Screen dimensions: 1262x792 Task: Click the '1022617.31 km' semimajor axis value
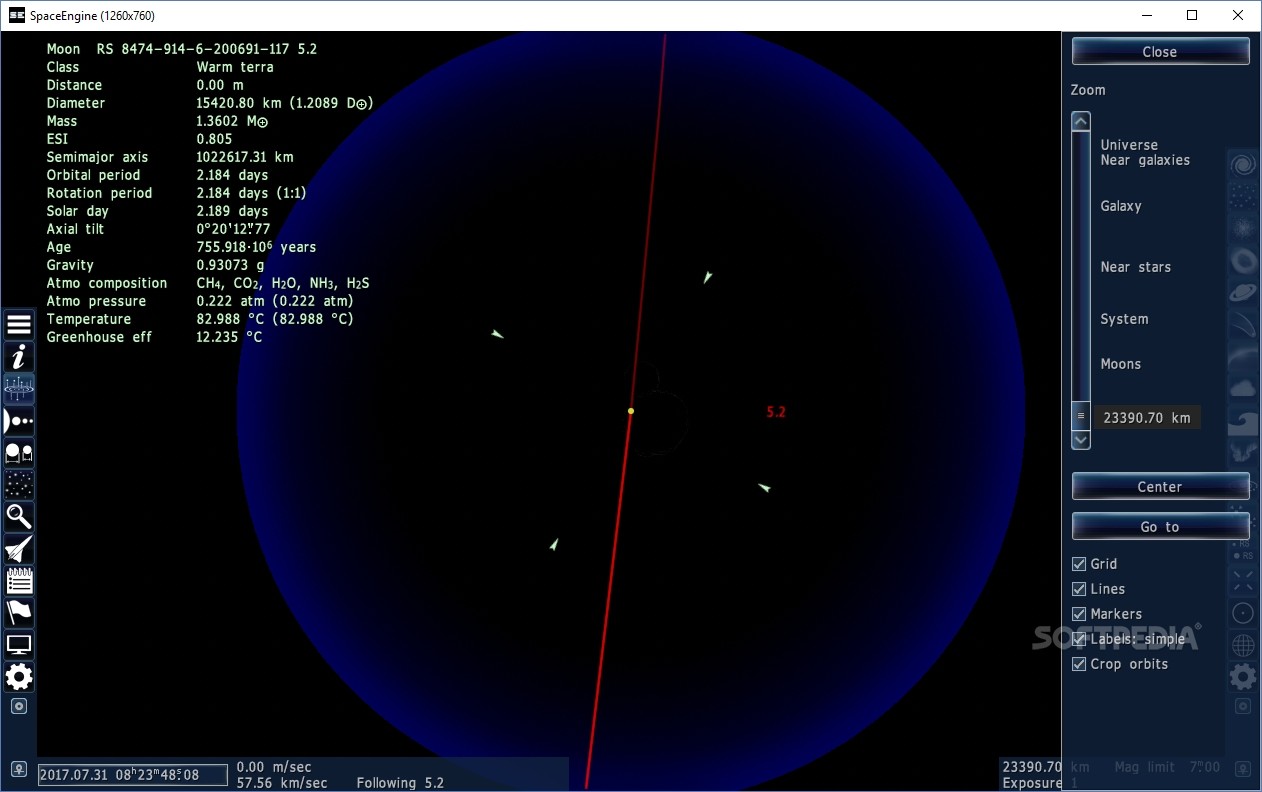(245, 157)
